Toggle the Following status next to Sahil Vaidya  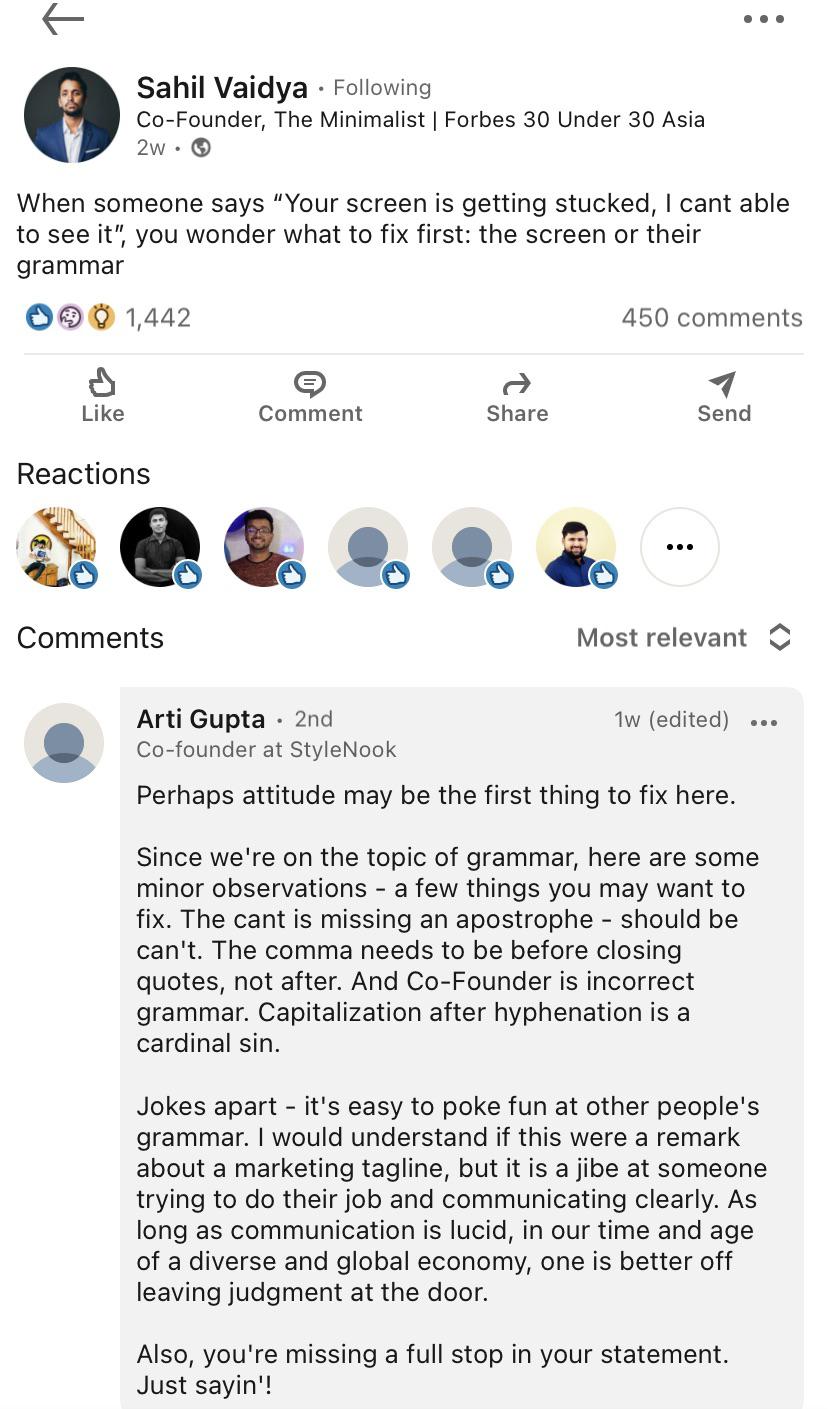coord(382,88)
